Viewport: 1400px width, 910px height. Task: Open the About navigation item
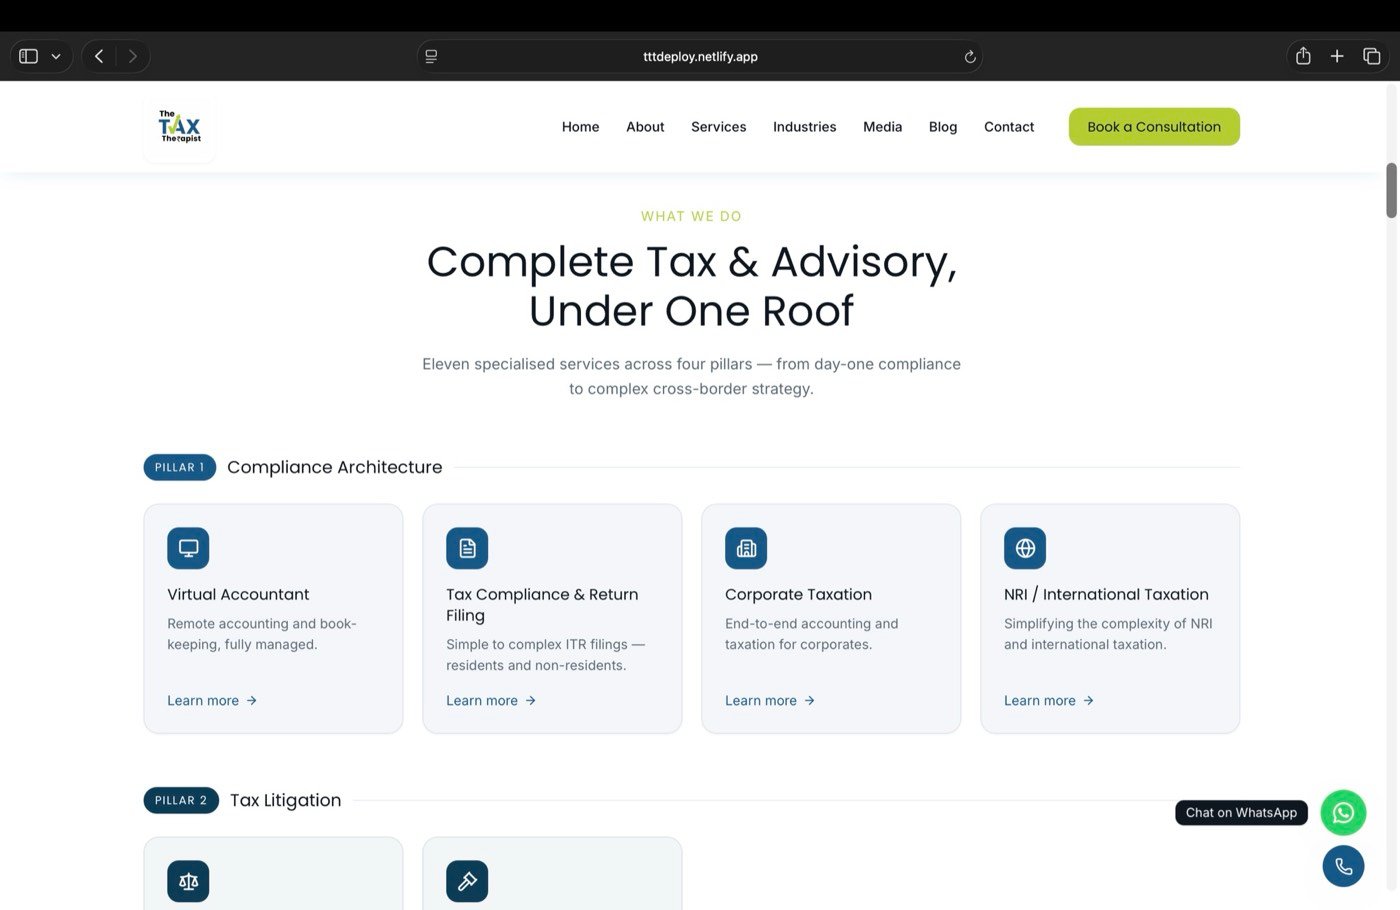(x=645, y=127)
